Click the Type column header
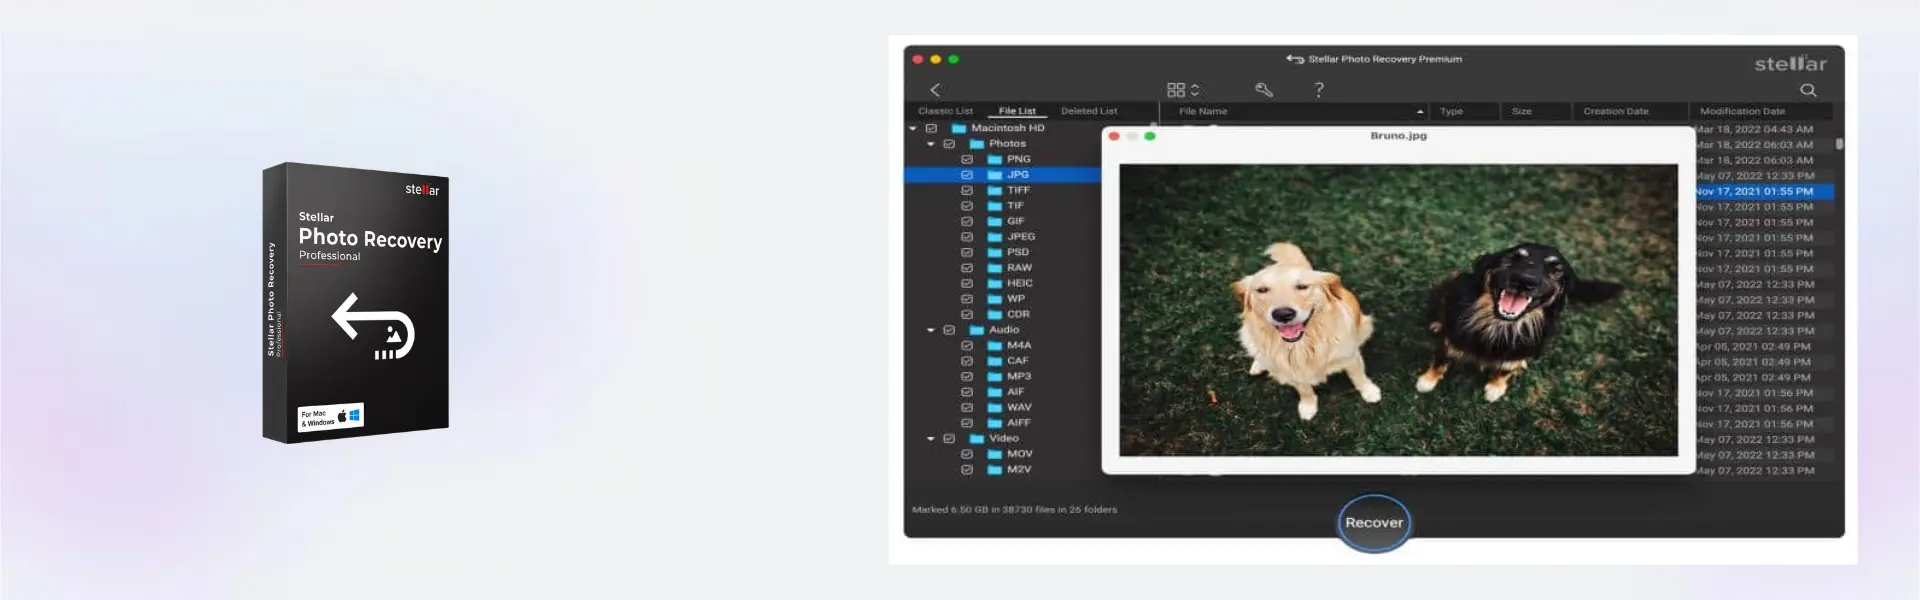The height and width of the screenshot is (600, 1920). tap(1465, 111)
